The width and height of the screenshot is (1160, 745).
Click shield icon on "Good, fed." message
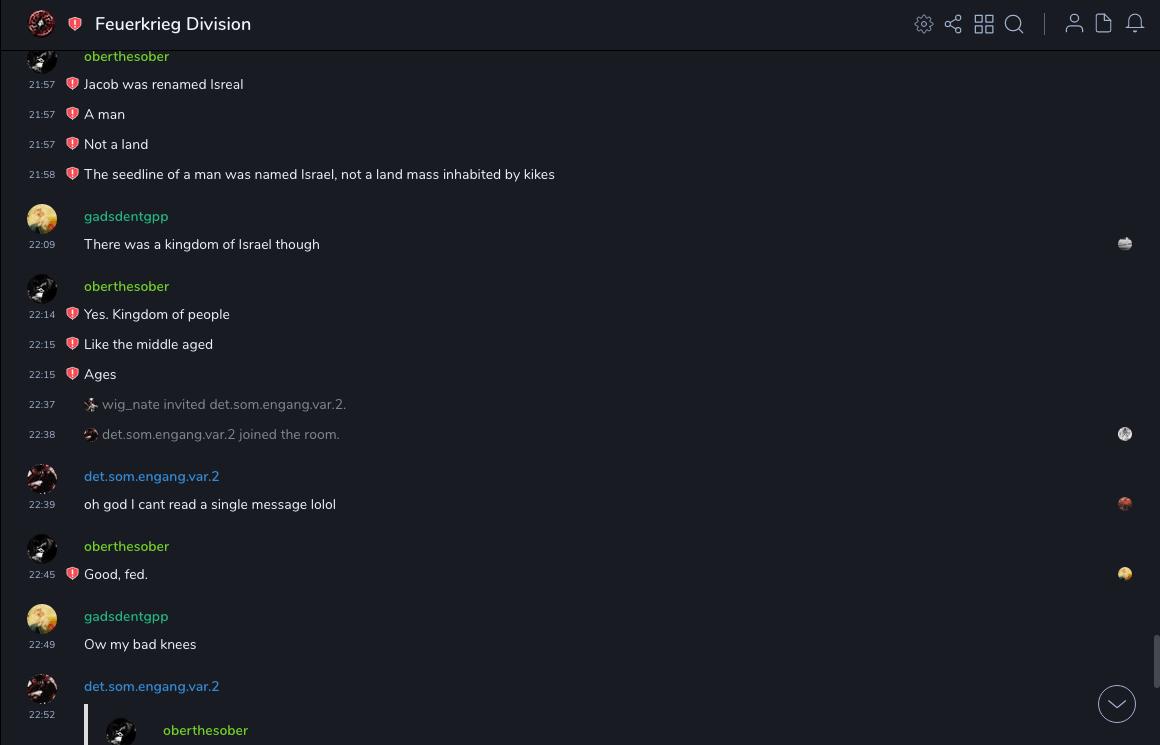[x=72, y=574]
